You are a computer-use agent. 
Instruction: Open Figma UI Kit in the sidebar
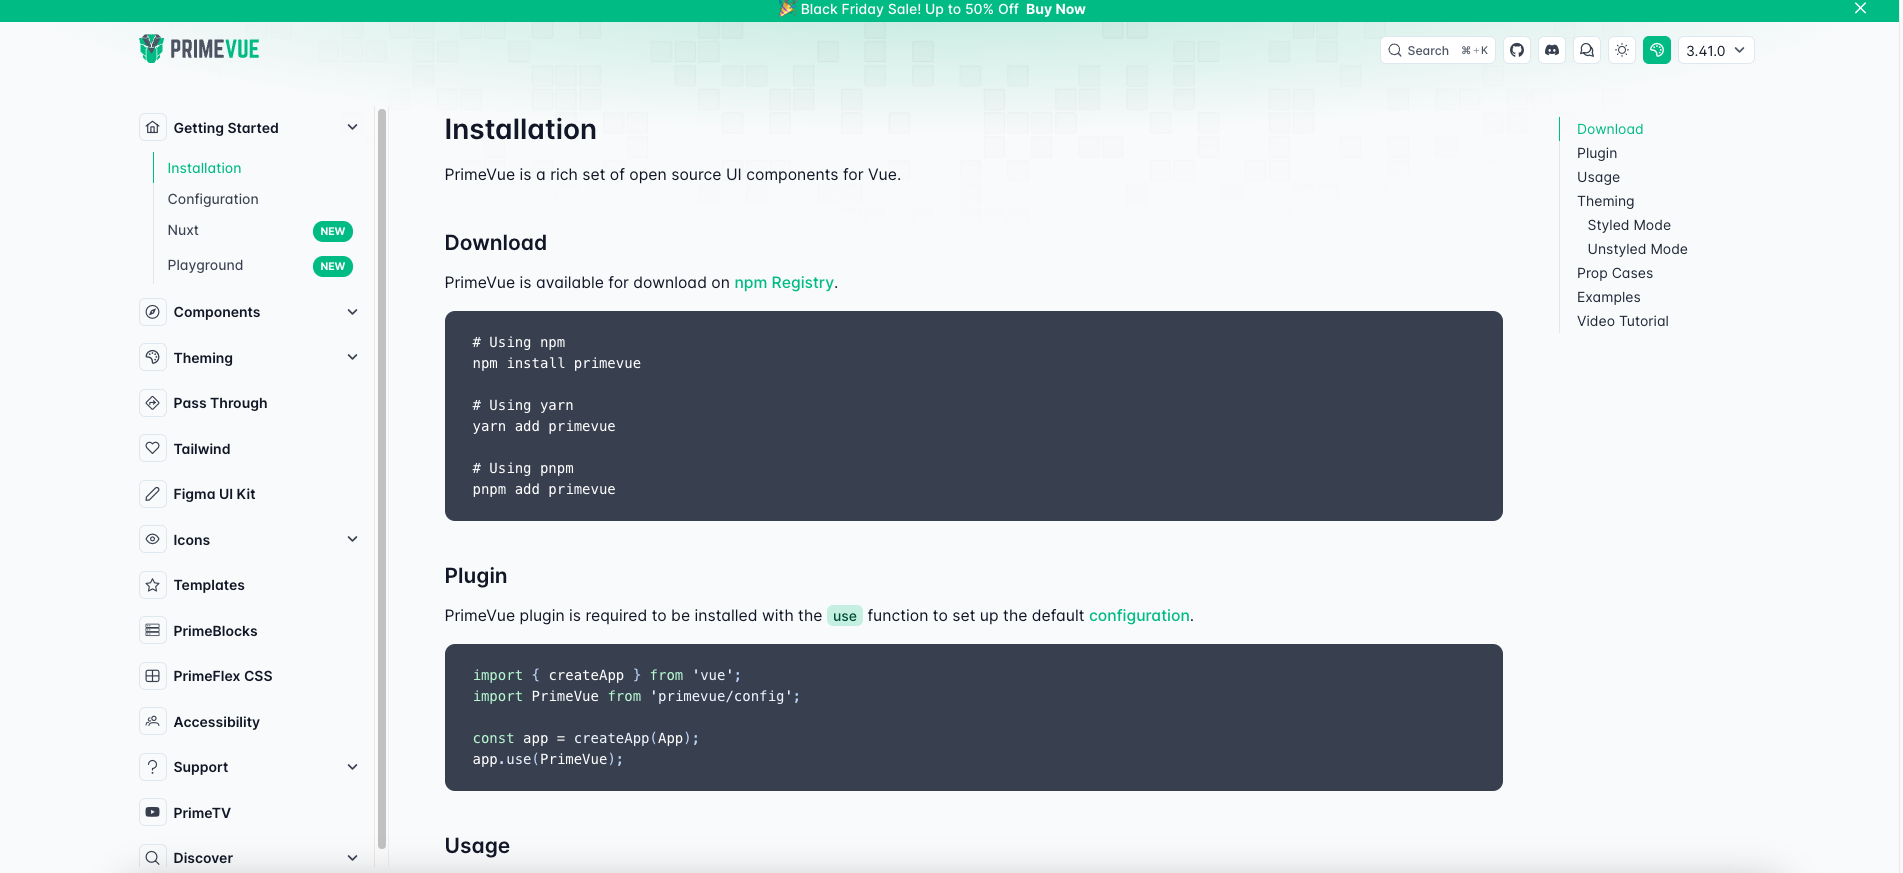click(x=214, y=494)
